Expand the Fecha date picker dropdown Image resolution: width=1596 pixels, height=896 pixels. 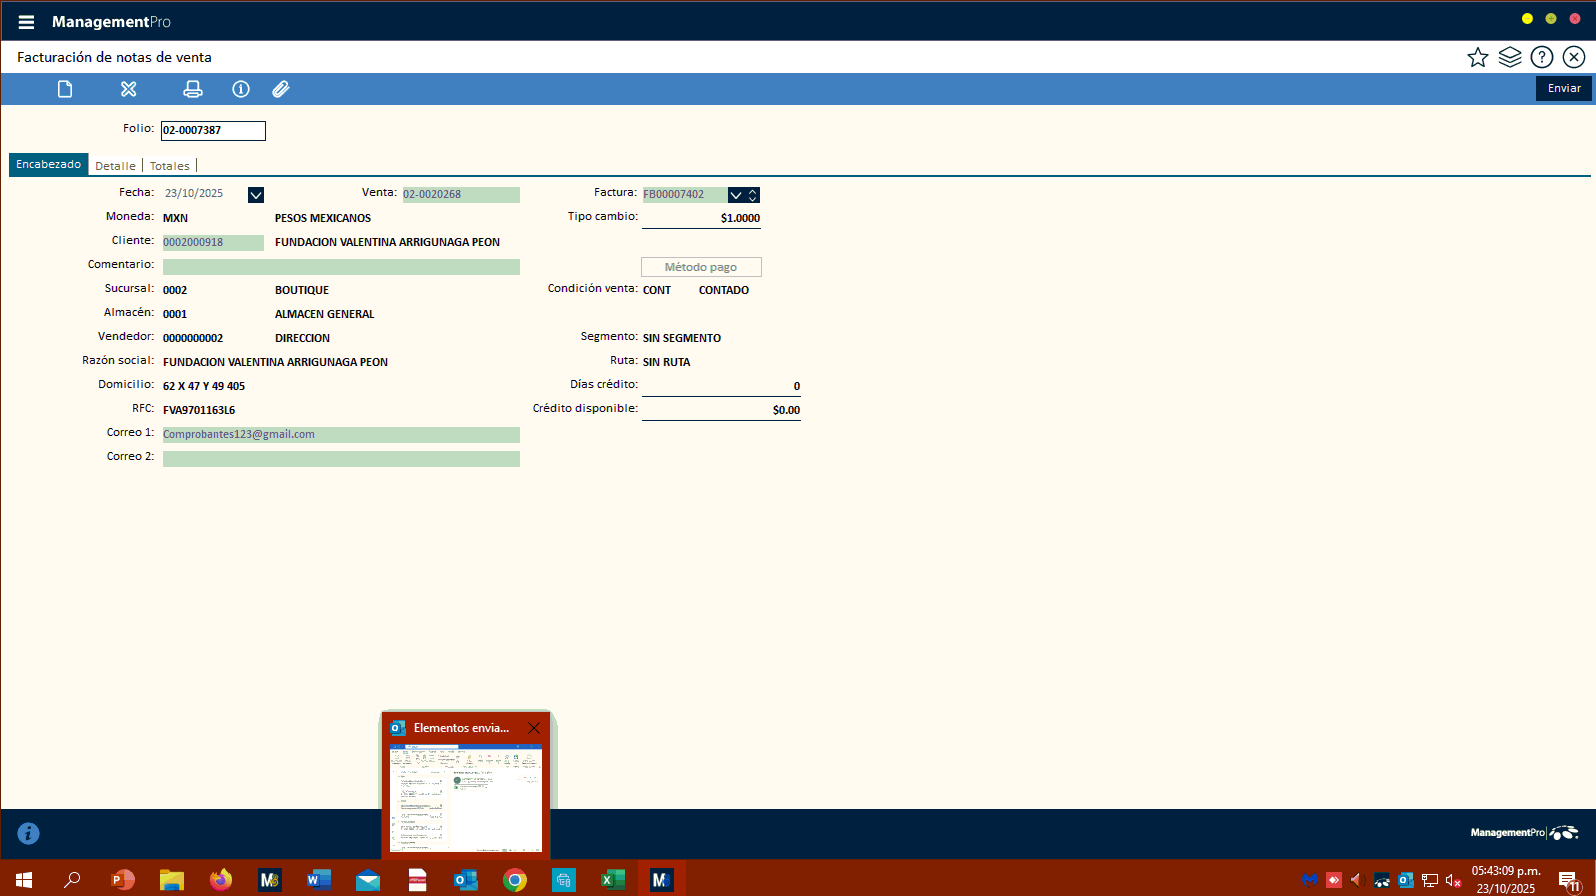pyautogui.click(x=256, y=195)
